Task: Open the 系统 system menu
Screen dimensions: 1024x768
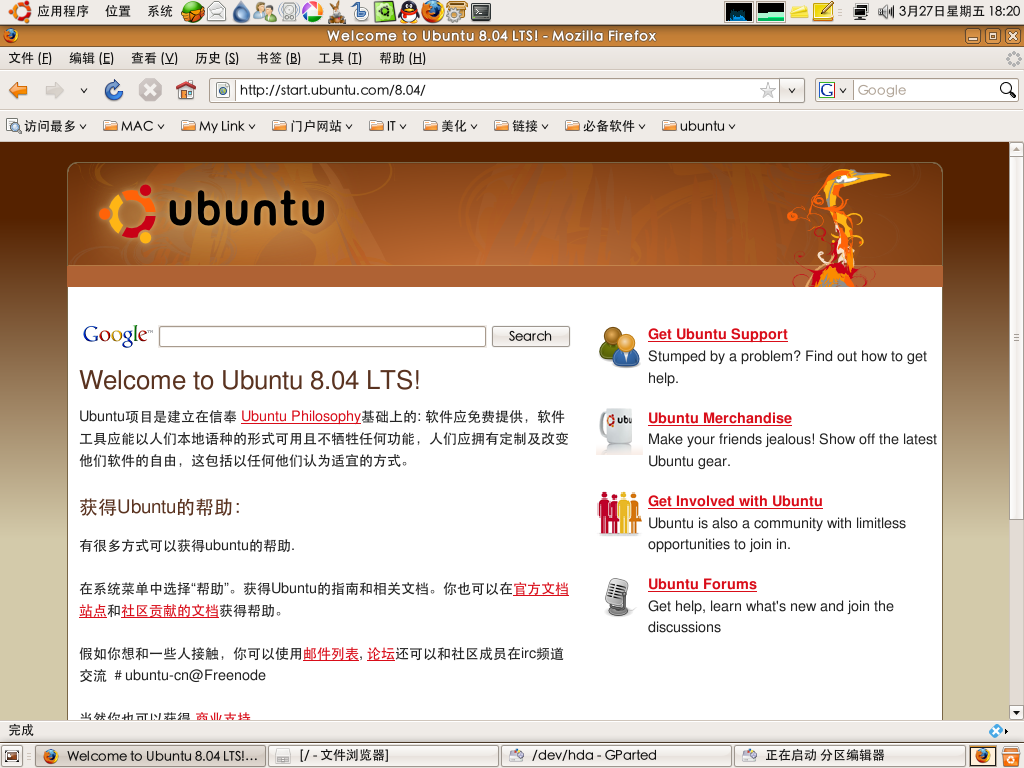Action: click(x=160, y=11)
